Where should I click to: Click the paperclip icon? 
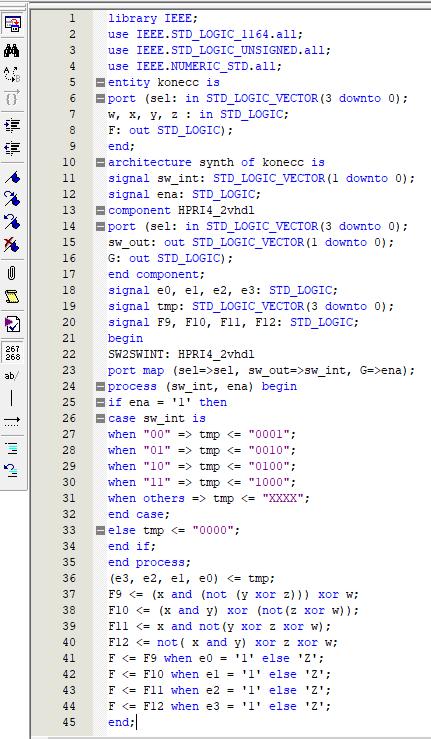[x=12, y=273]
